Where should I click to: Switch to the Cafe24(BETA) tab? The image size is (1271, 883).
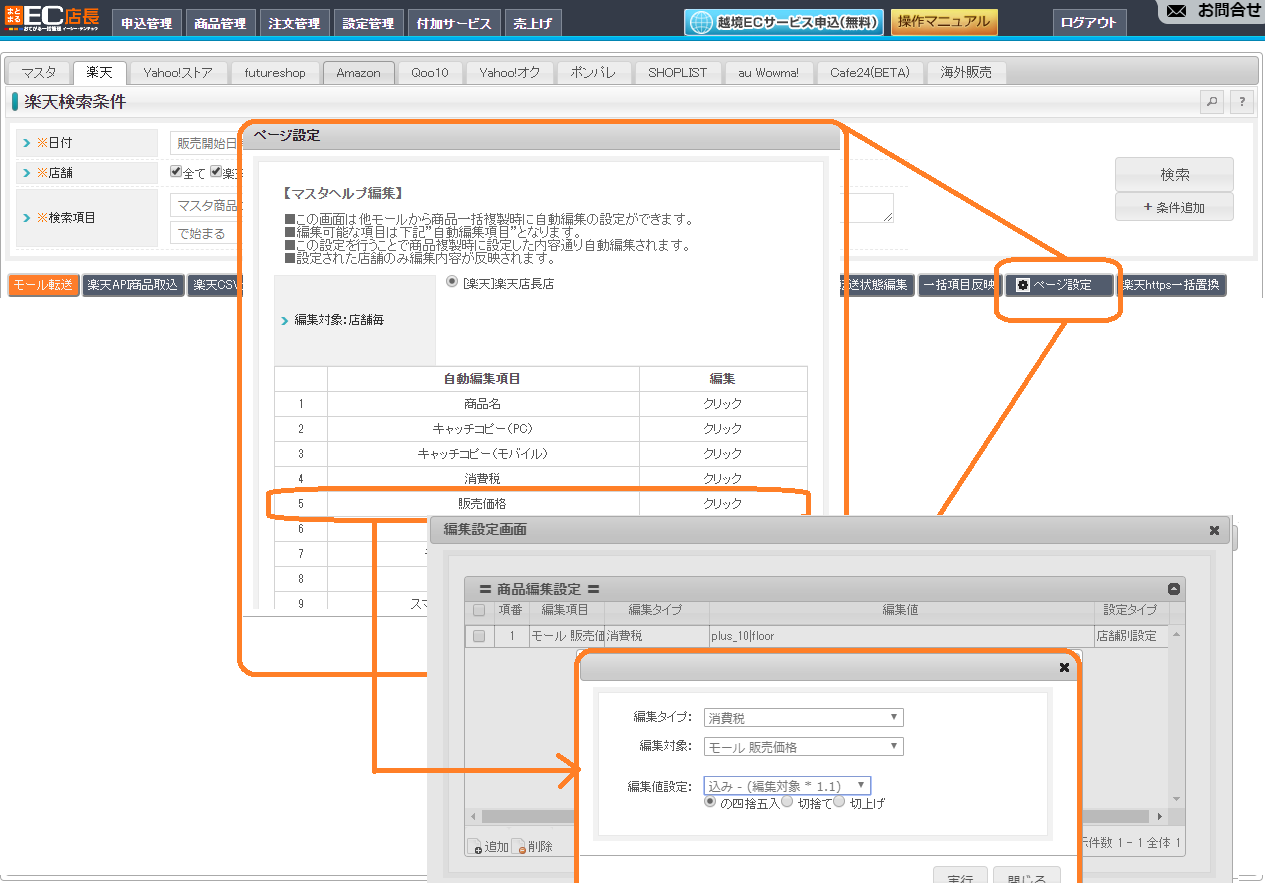pyautogui.click(x=870, y=73)
